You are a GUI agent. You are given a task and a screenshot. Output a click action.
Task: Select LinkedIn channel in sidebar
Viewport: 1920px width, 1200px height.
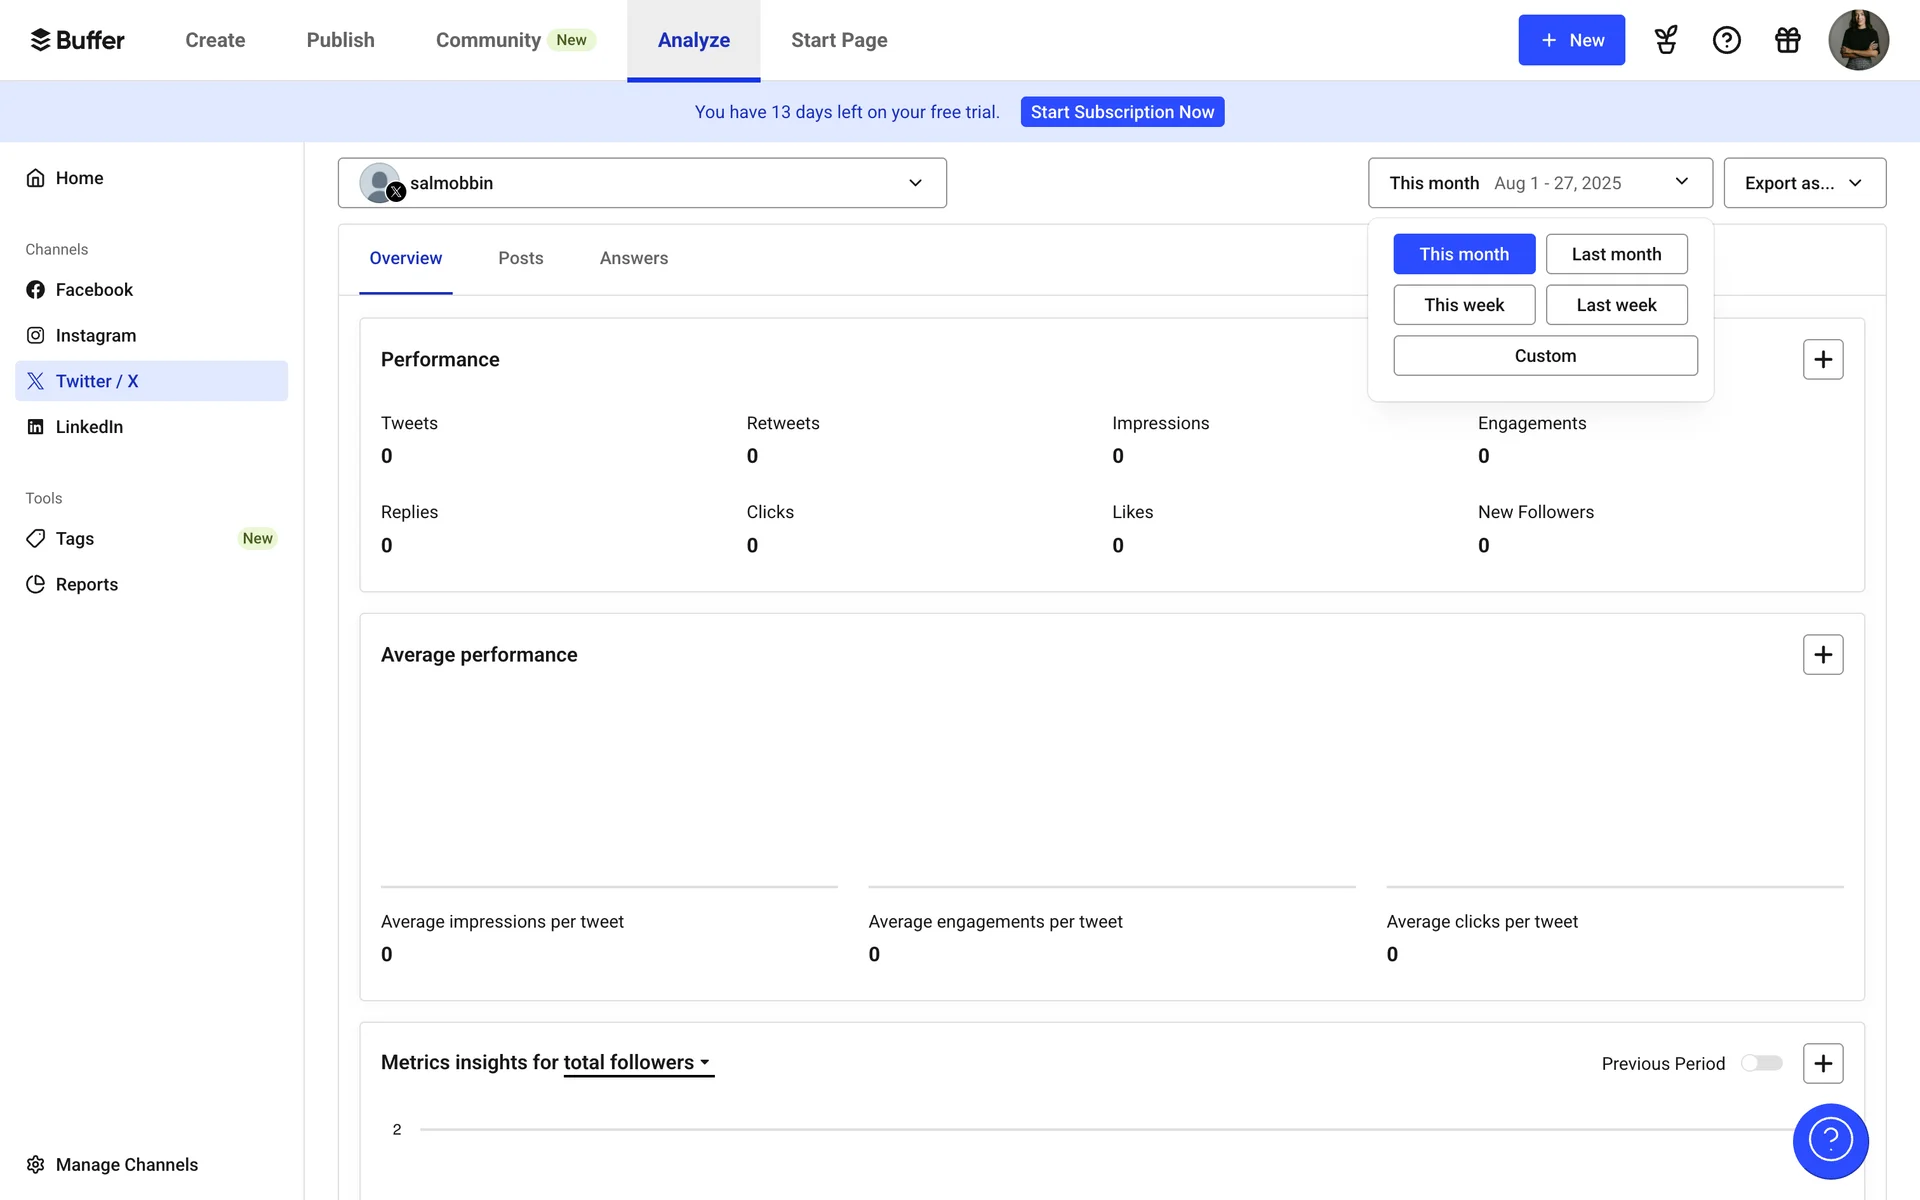[x=89, y=427]
